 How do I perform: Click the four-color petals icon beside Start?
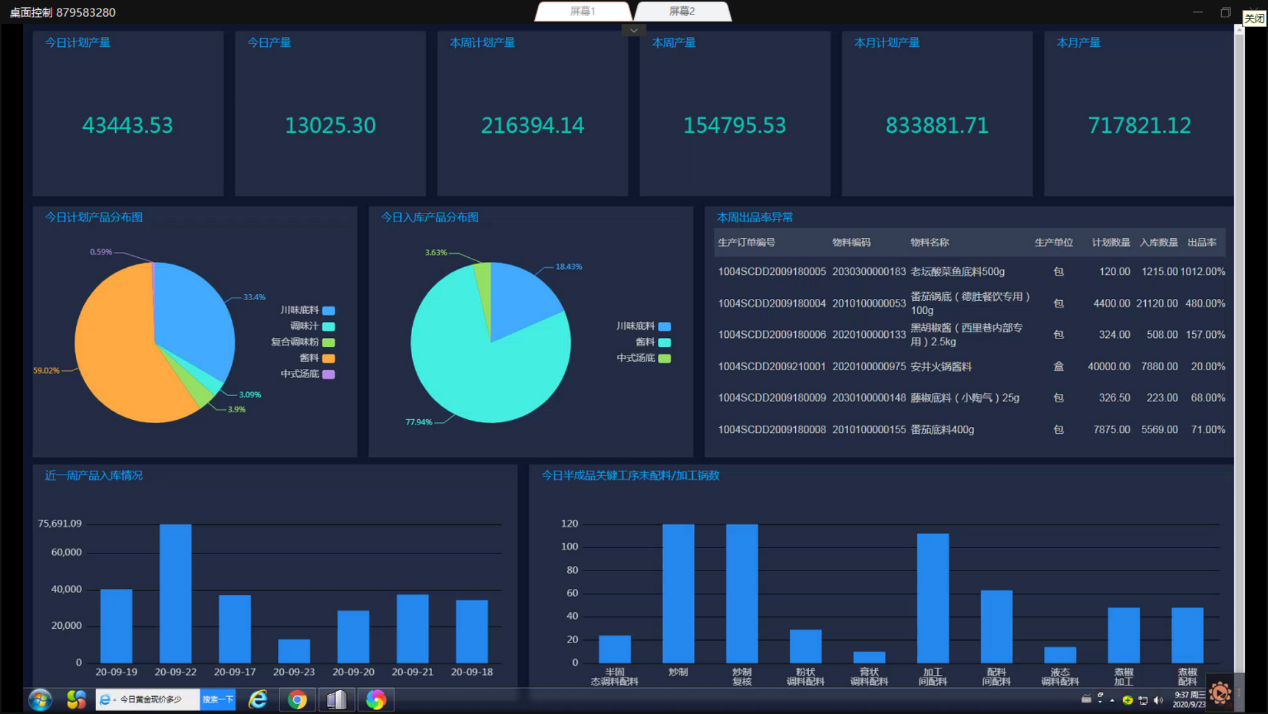pos(76,700)
